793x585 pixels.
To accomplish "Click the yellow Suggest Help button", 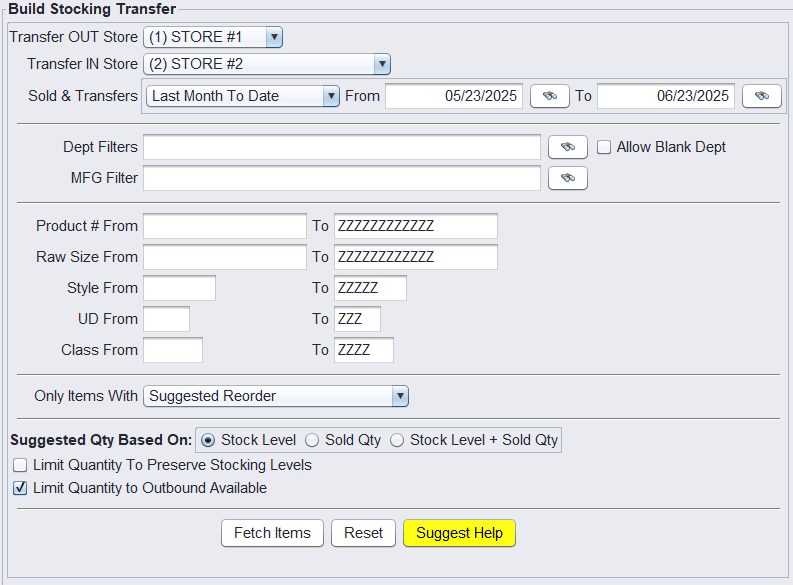I will pos(459,533).
